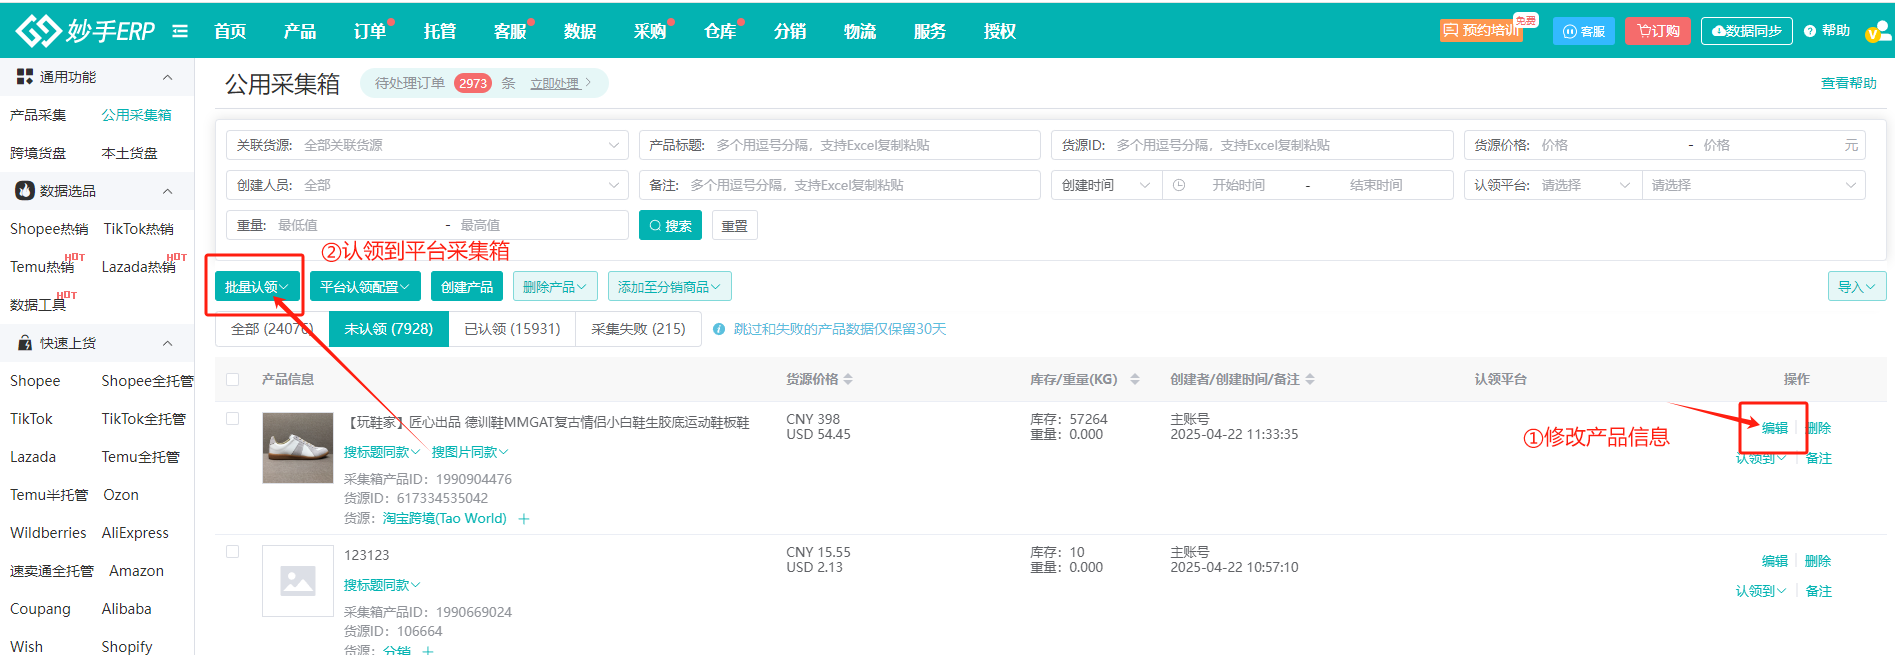Viewport: 1895px width, 655px height.
Task: Toggle the sidebar with the hamburger menu icon
Action: pos(180,31)
